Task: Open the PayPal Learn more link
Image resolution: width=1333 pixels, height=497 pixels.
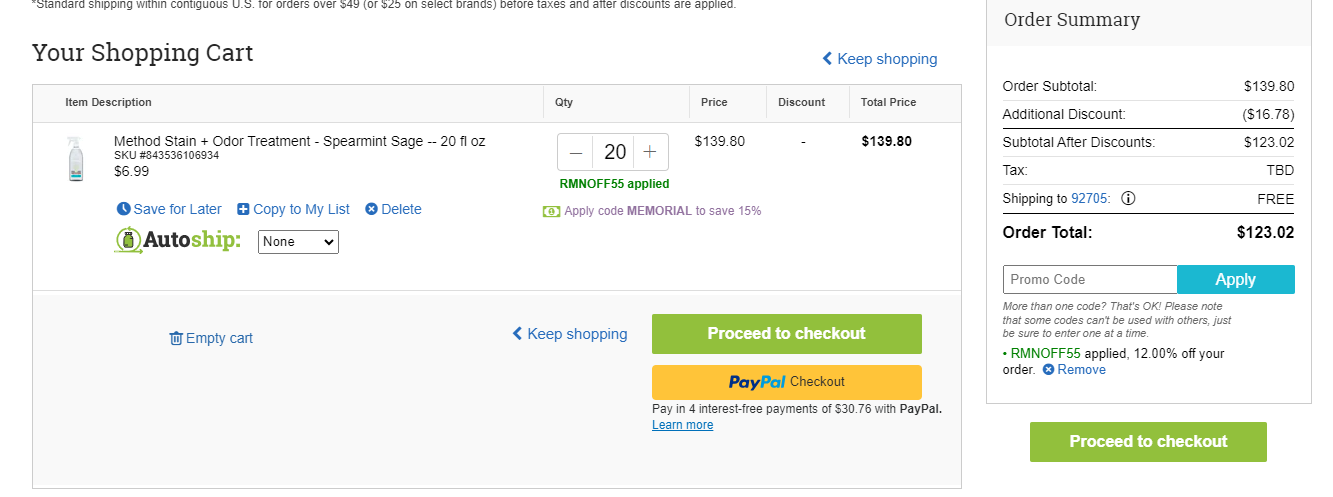Action: 683,425
